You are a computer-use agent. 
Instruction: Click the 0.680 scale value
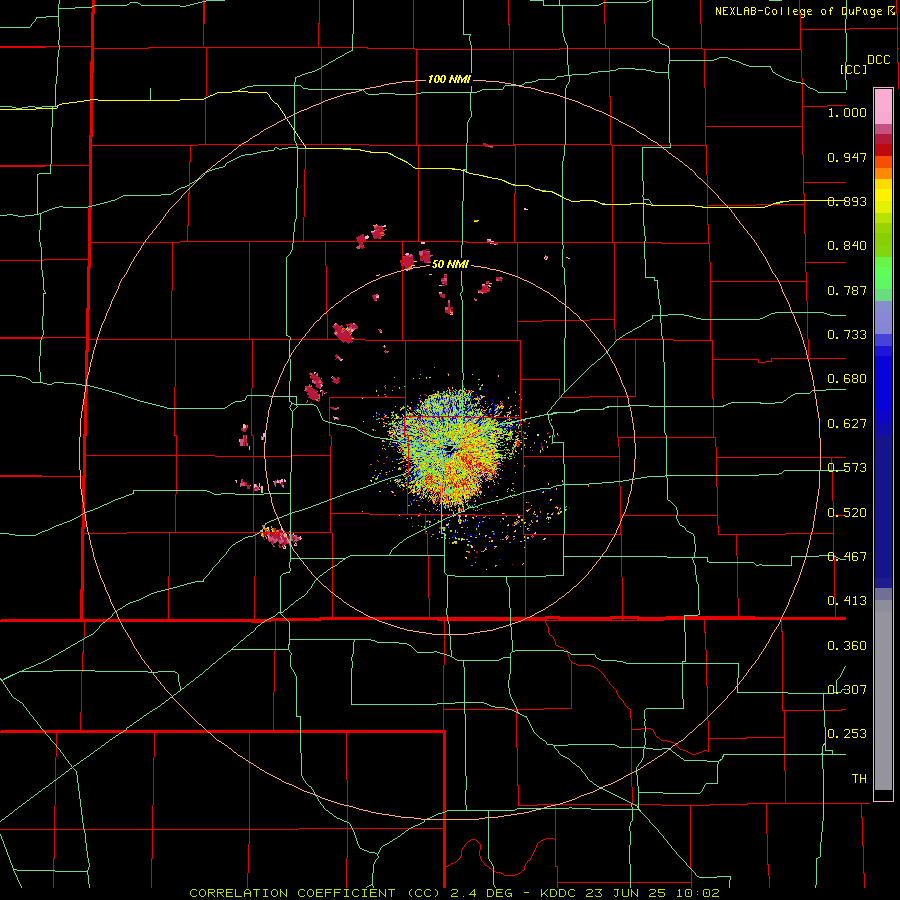[x=847, y=379]
